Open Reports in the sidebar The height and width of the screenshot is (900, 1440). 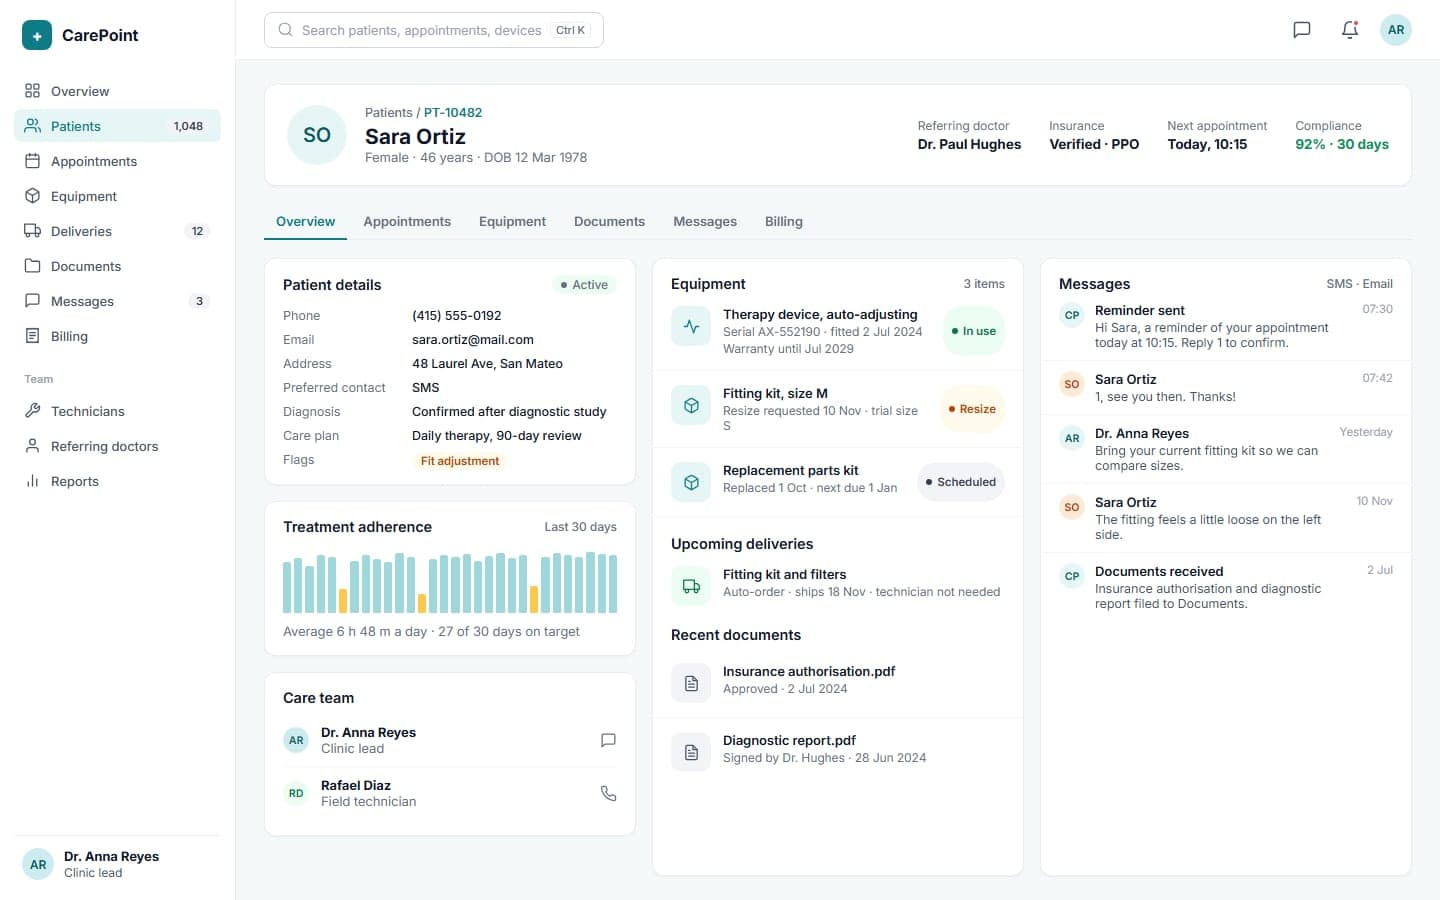118,481
